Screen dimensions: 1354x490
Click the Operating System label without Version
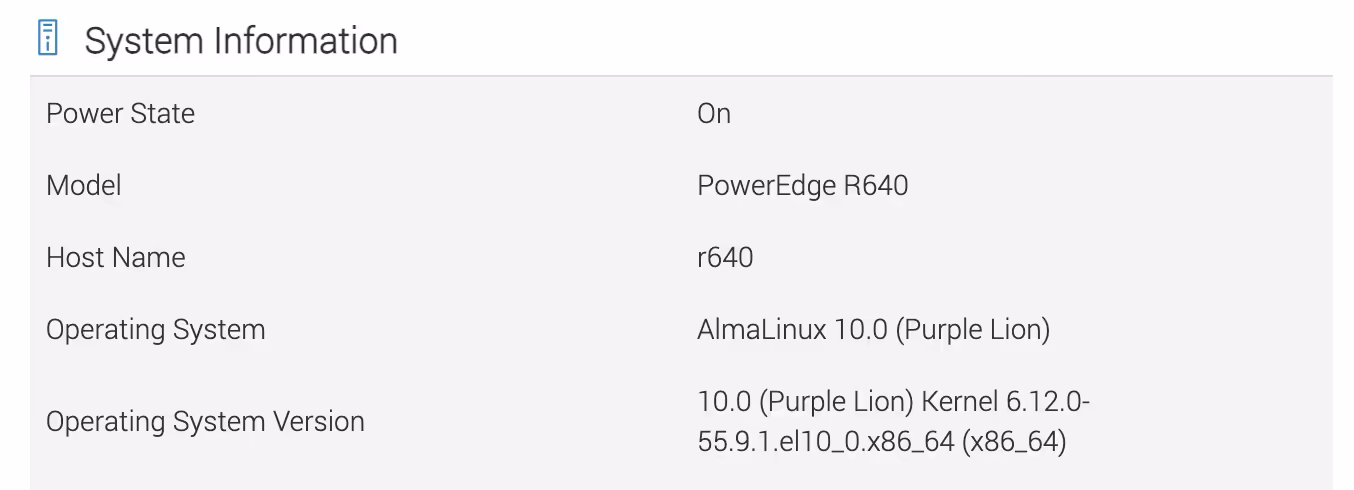[156, 329]
